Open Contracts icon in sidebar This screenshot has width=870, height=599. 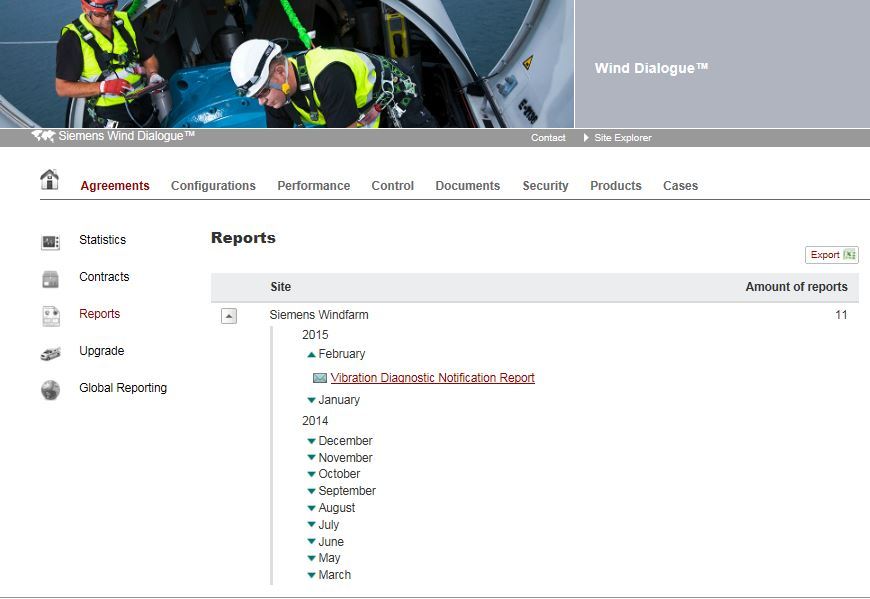(x=50, y=279)
